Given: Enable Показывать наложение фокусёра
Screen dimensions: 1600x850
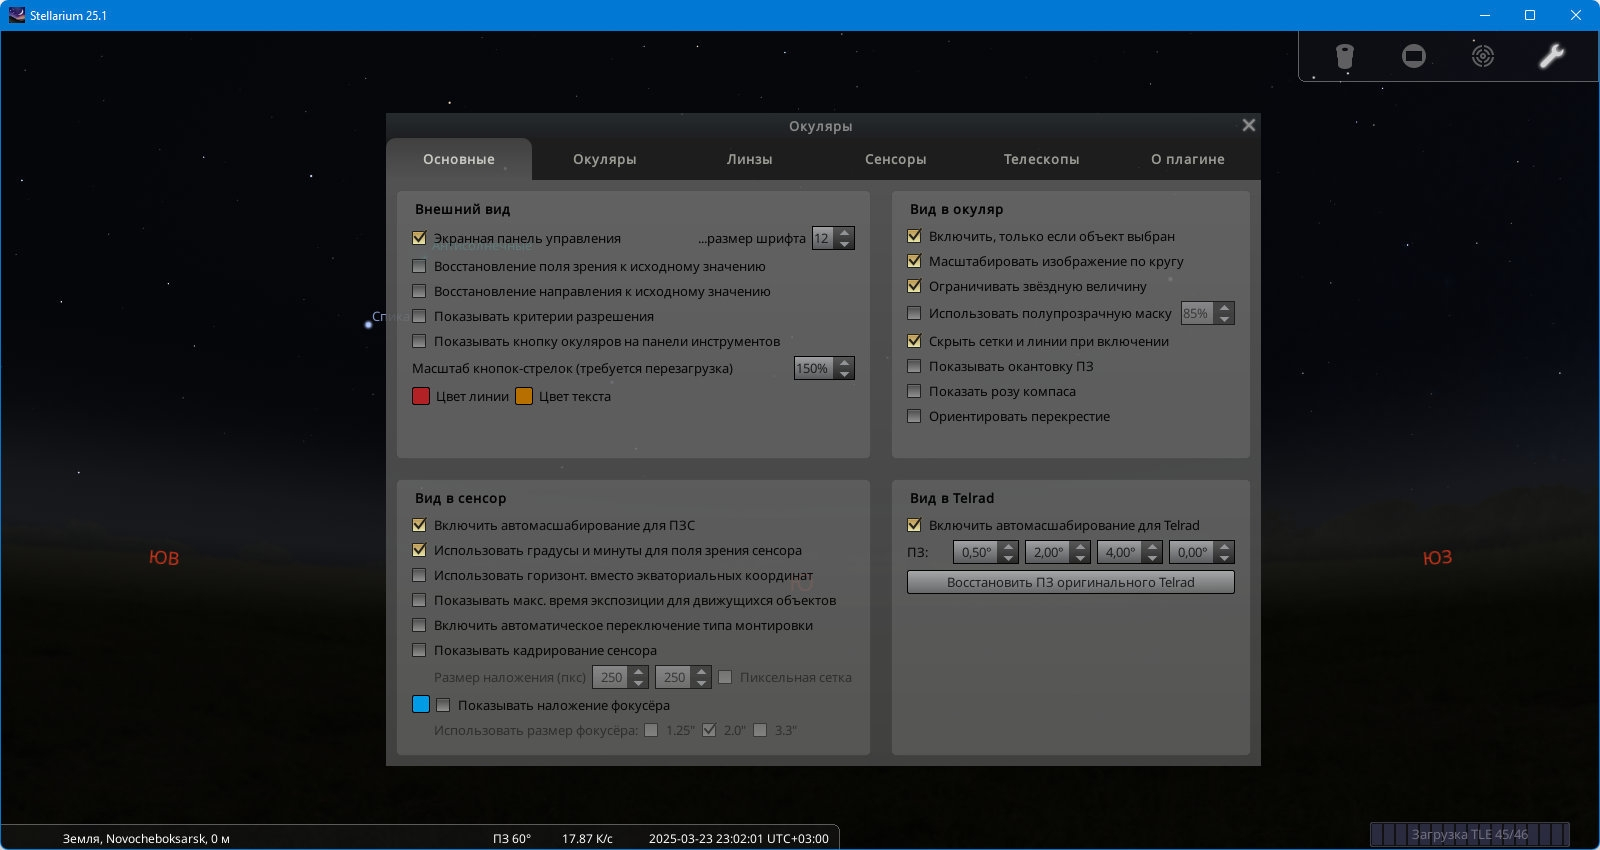Looking at the screenshot, I should [443, 705].
